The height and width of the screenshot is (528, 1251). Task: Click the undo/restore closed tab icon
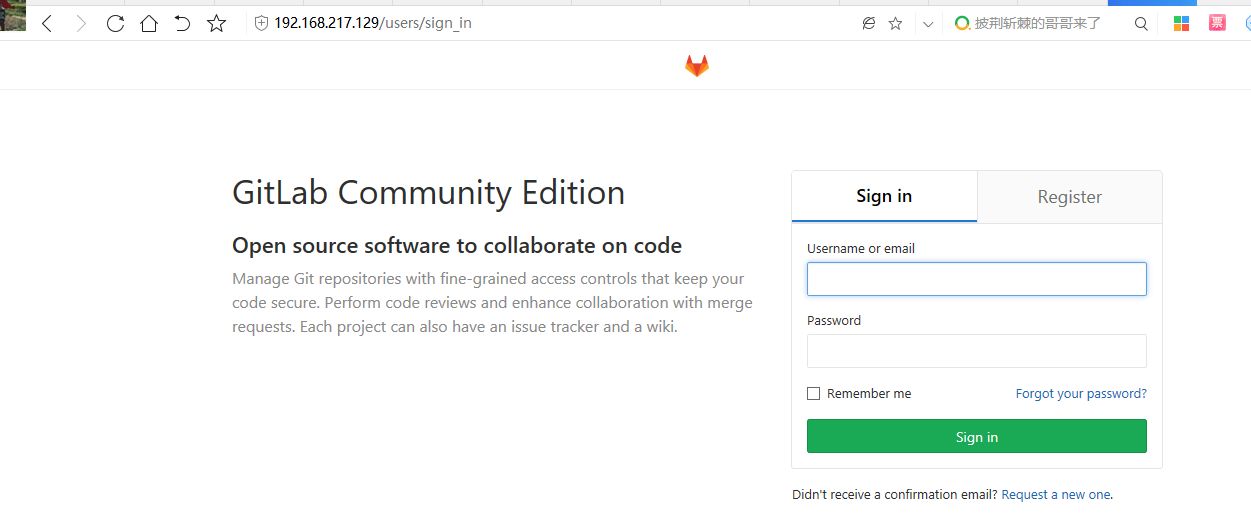(182, 23)
